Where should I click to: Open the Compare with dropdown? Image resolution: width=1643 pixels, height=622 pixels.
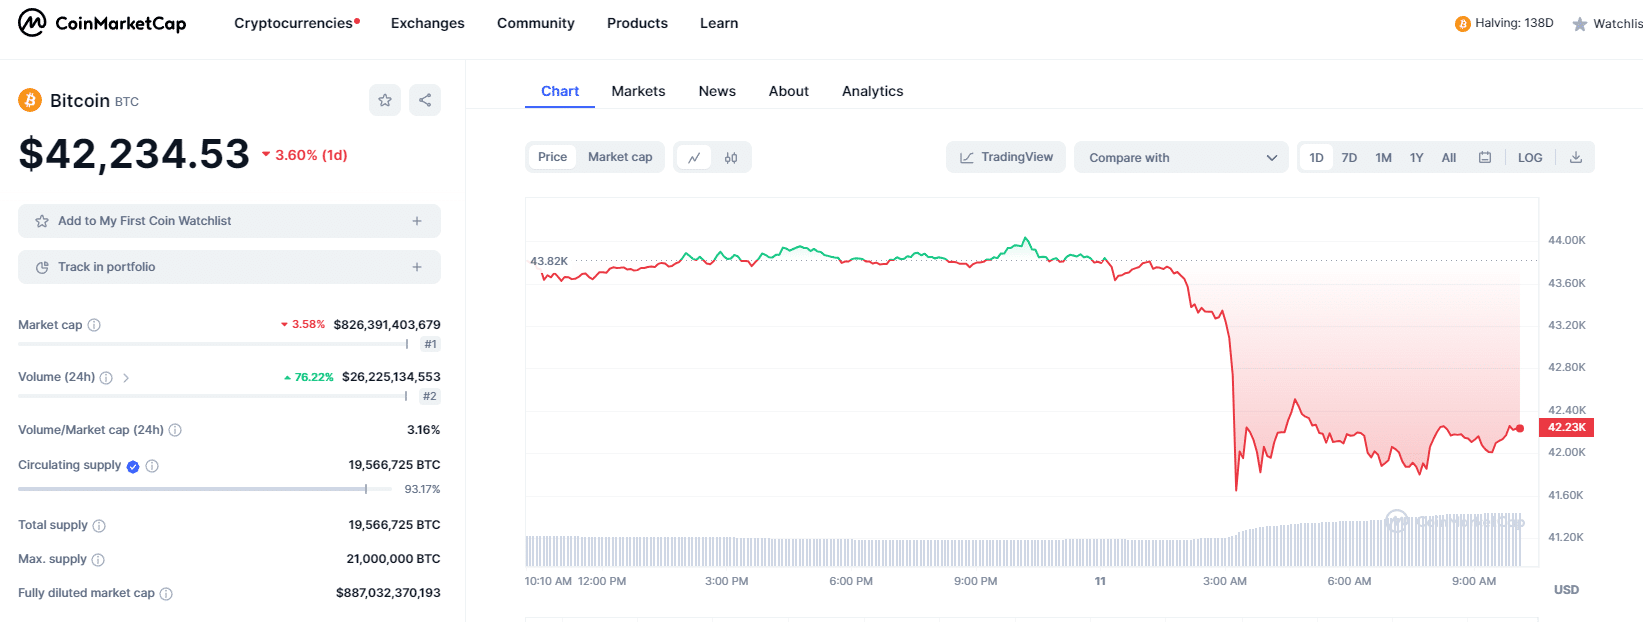1181,158
